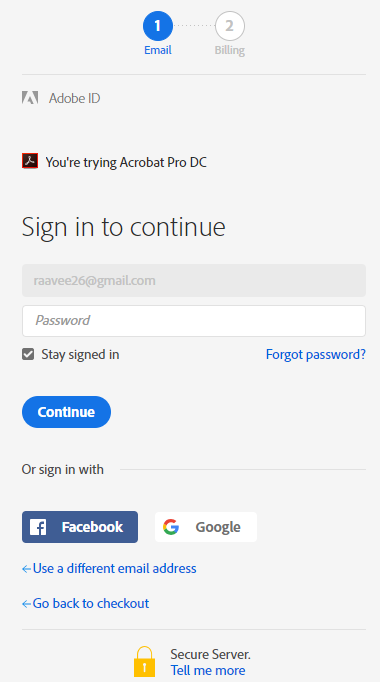This screenshot has height=682, width=380.
Task: Select step 2 Billing circle
Action: 230,26
